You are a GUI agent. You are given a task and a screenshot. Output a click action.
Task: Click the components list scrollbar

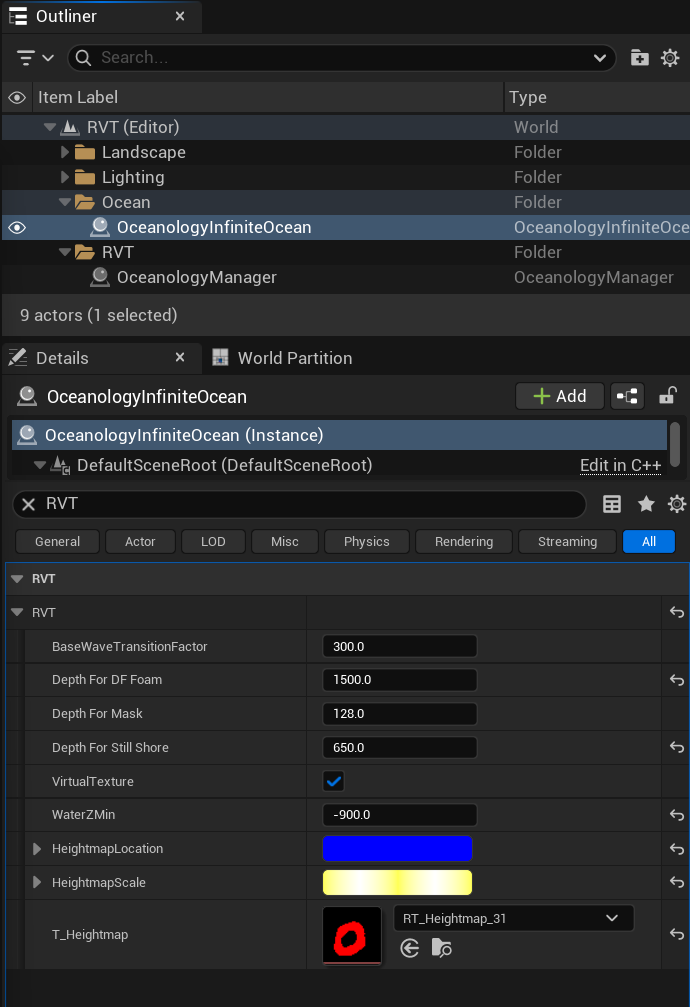675,444
